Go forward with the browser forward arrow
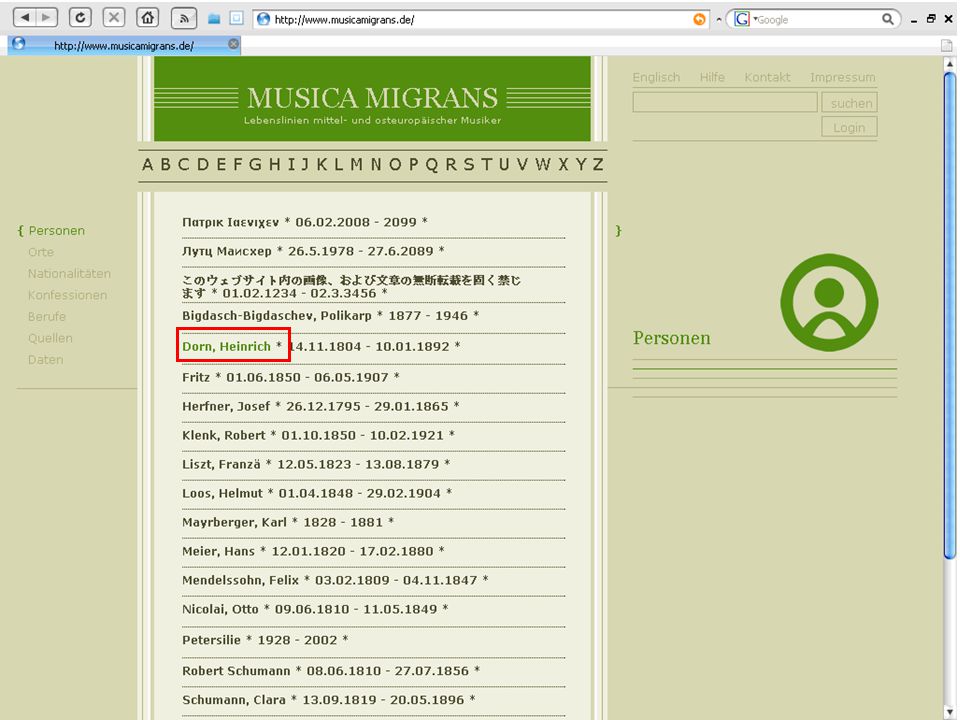This screenshot has height=720, width=960. click(47, 17)
